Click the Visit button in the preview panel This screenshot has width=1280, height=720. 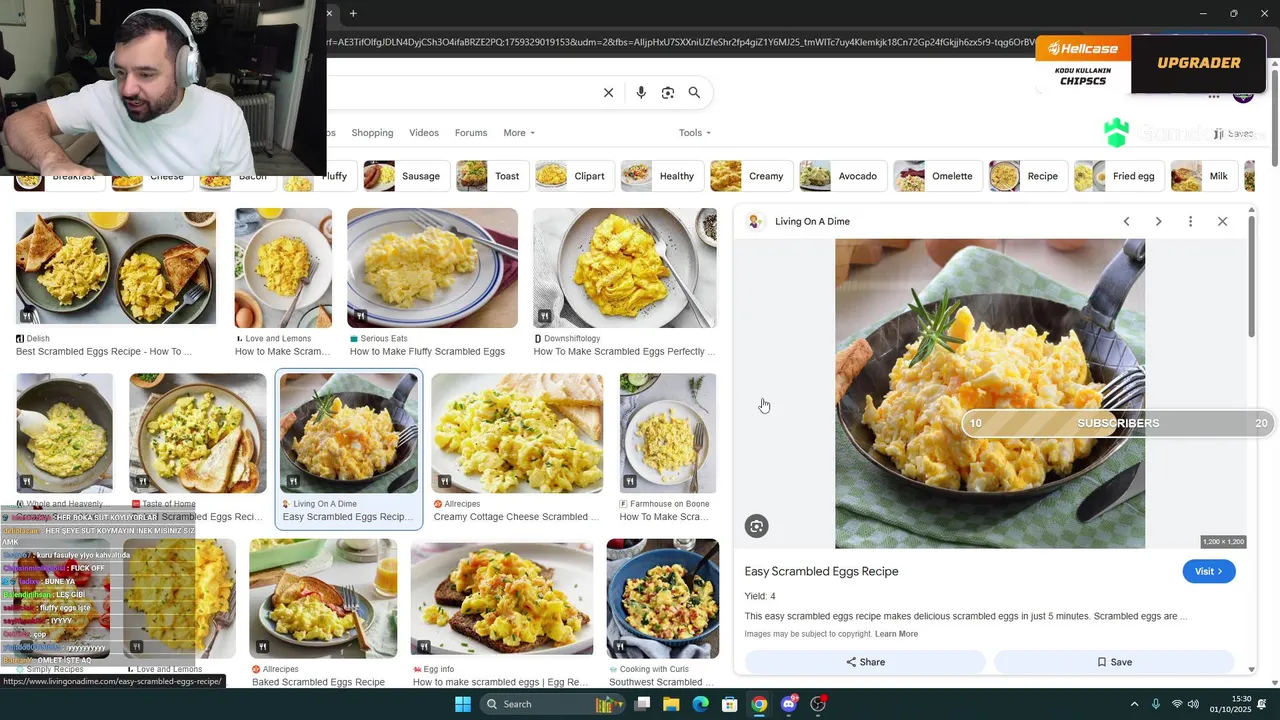tap(1208, 571)
